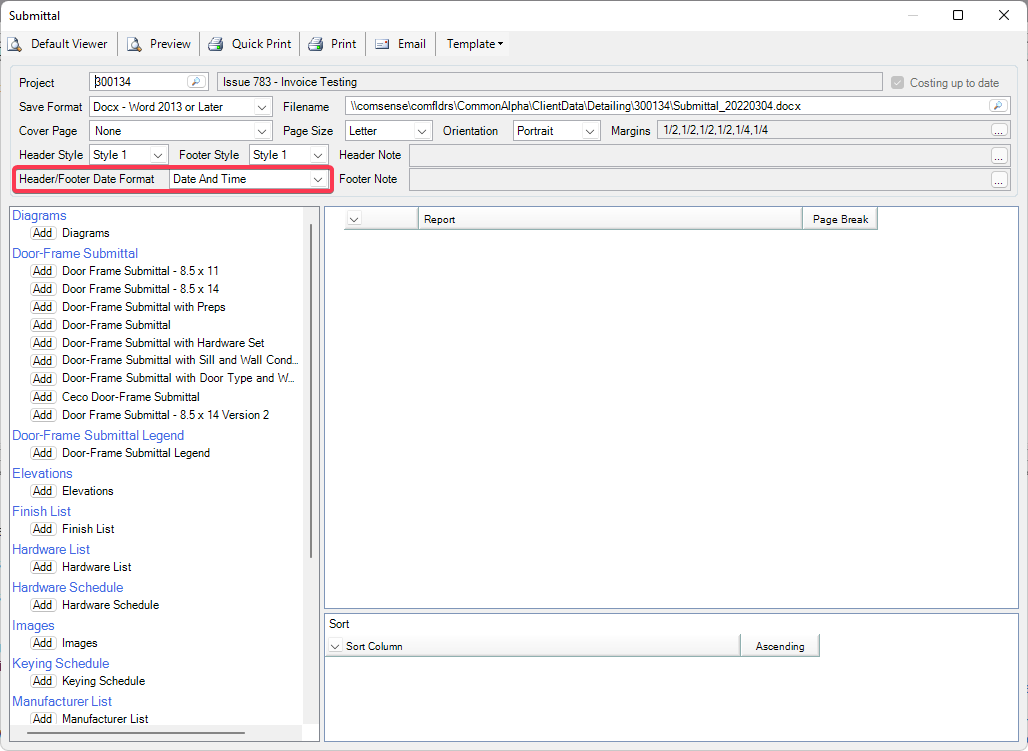Open the Margins ellipsis editor
Viewport: 1028px width, 751px height.
[999, 130]
